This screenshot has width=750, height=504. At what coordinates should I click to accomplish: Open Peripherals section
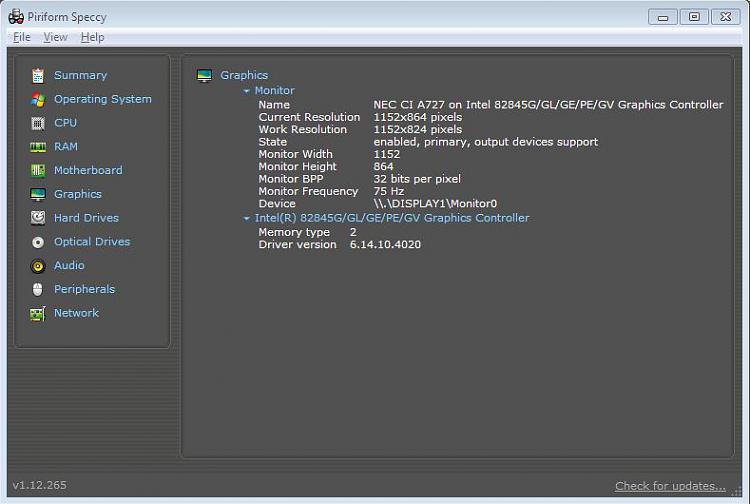pos(84,289)
